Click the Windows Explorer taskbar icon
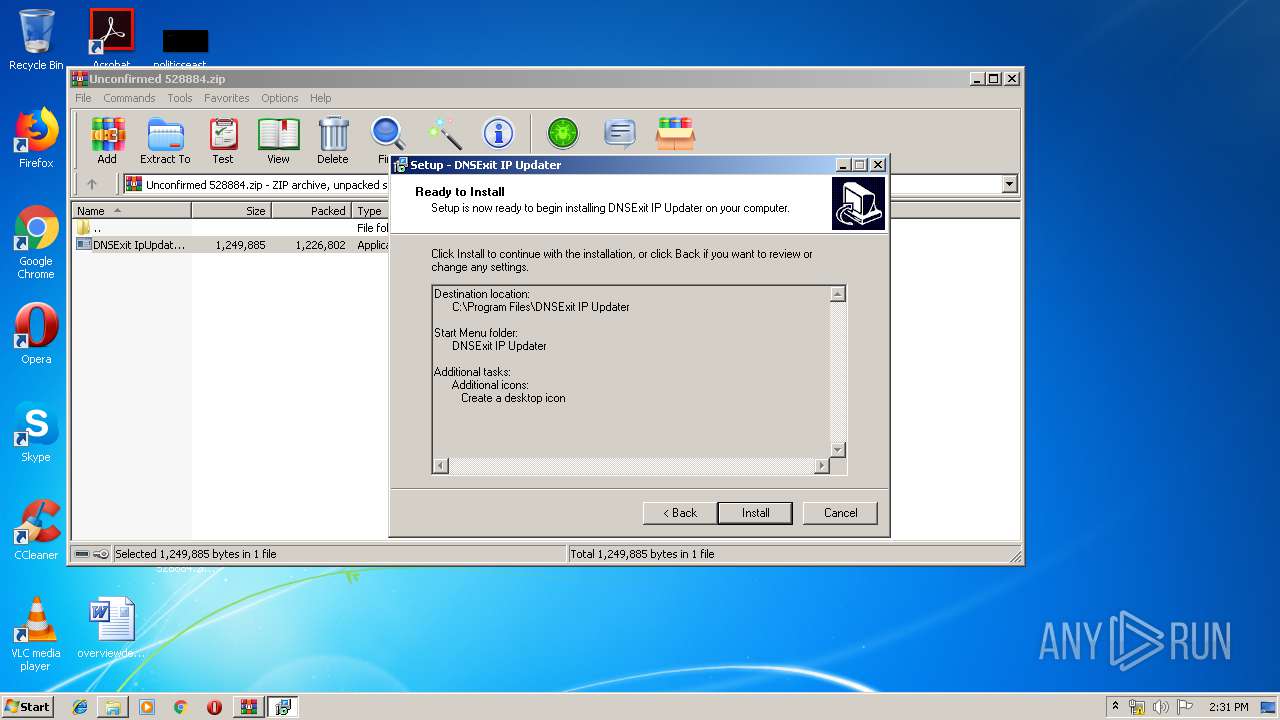This screenshot has width=1280, height=720. tap(113, 707)
